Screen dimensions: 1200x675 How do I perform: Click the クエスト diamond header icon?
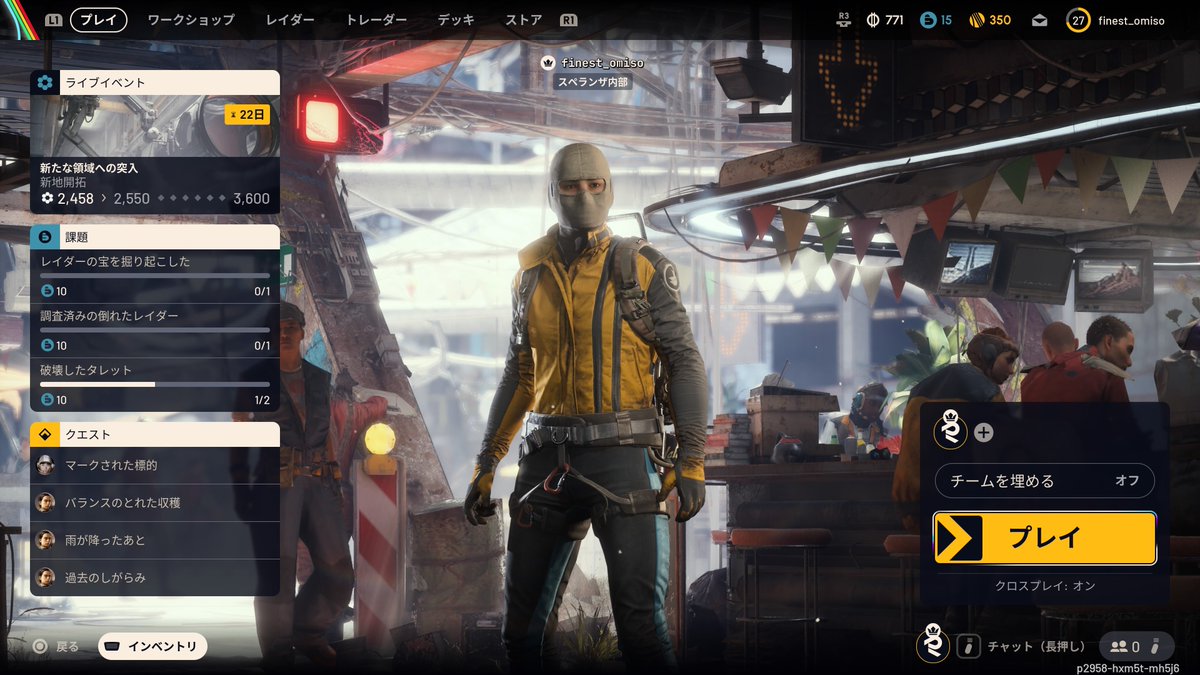[44, 435]
